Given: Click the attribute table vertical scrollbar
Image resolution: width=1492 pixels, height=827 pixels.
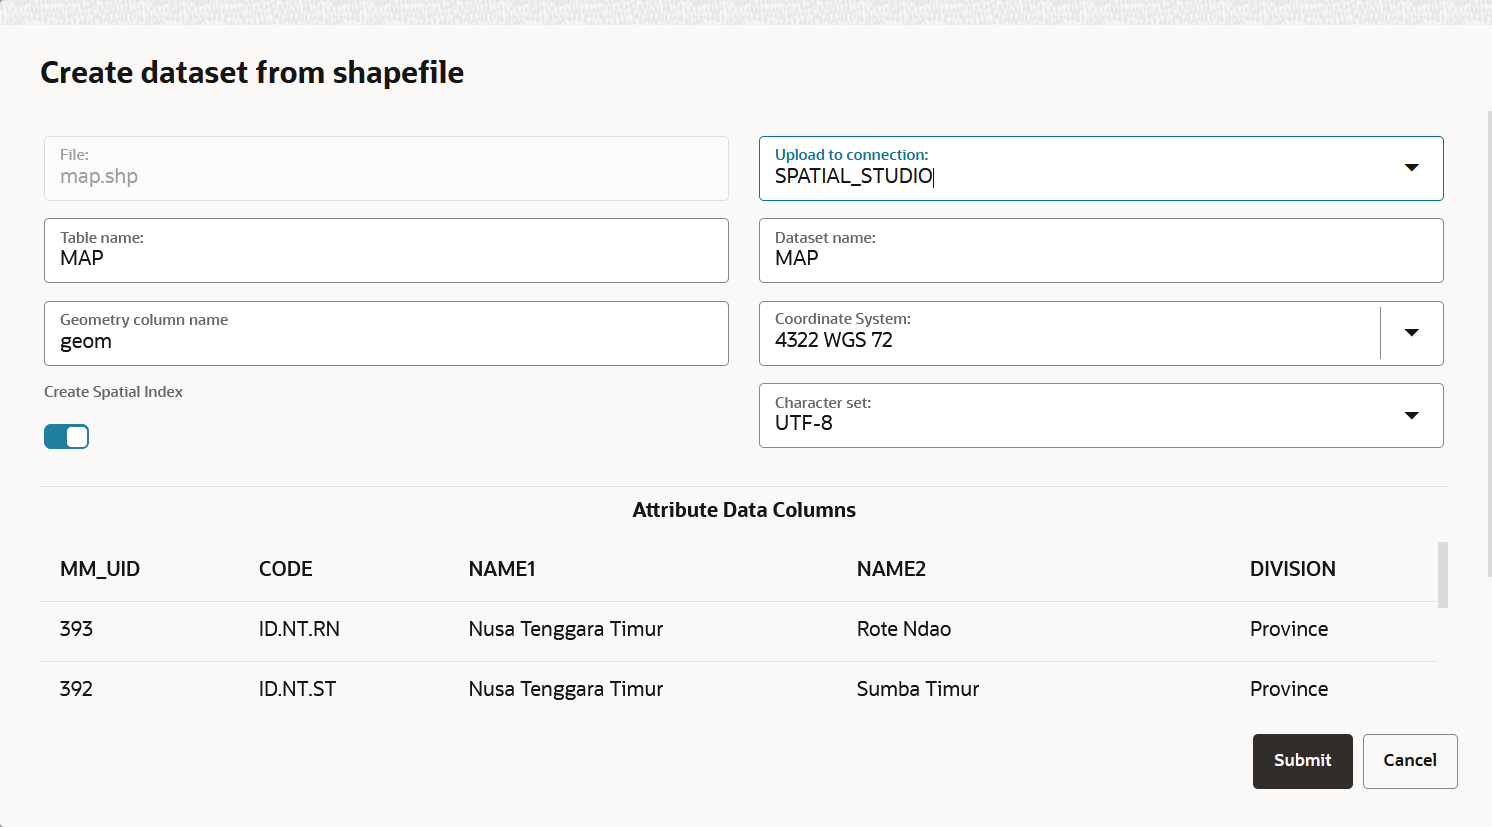Looking at the screenshot, I should [x=1442, y=575].
